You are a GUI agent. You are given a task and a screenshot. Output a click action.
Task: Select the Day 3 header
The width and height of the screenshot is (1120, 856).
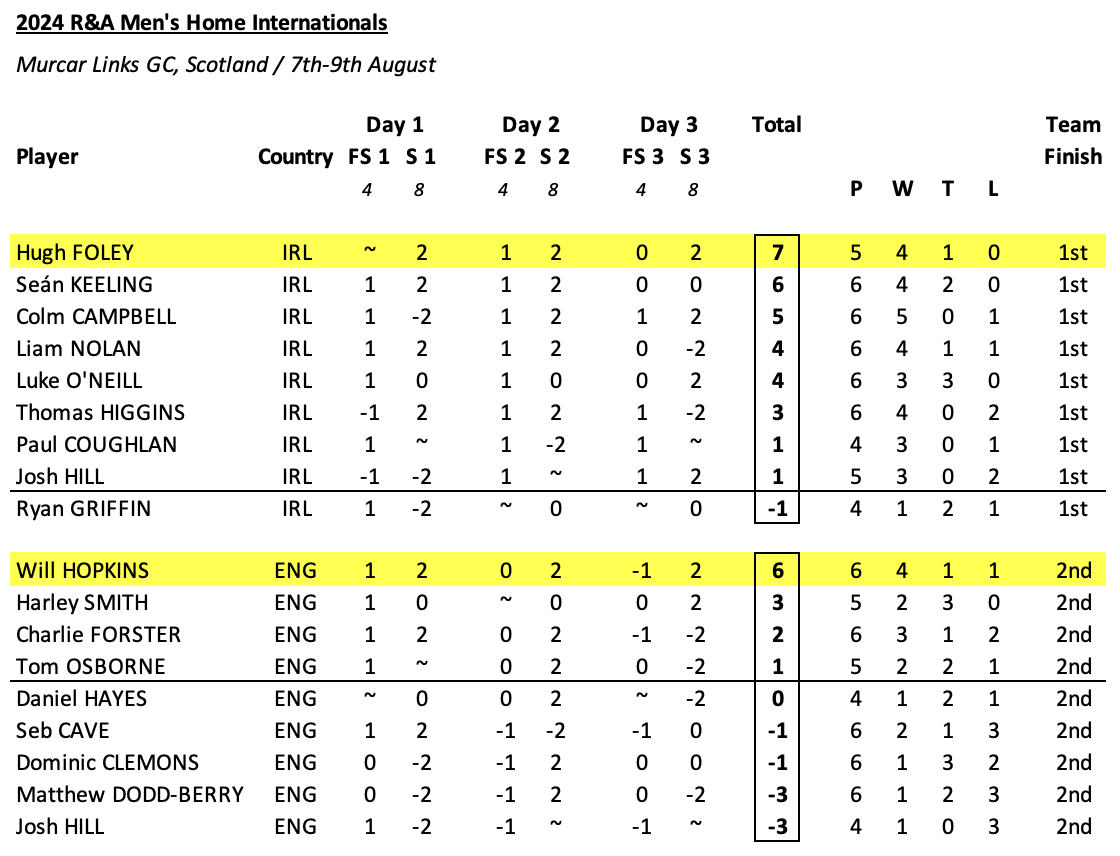click(668, 125)
